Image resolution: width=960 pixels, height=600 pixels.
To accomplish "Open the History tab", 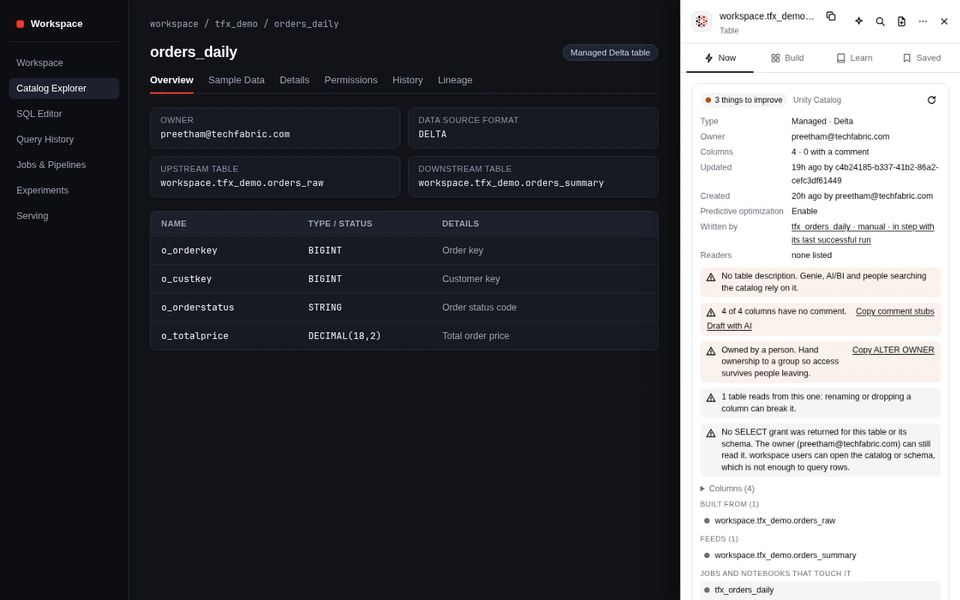I will 408,80.
